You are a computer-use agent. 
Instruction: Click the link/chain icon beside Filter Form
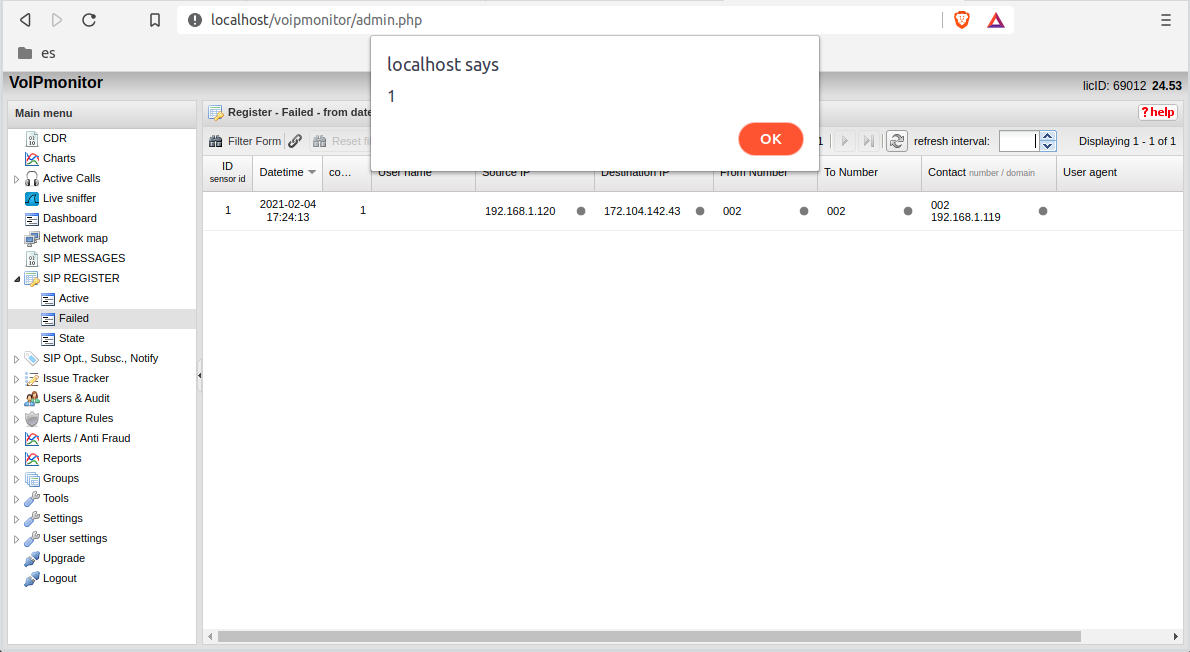coord(295,140)
